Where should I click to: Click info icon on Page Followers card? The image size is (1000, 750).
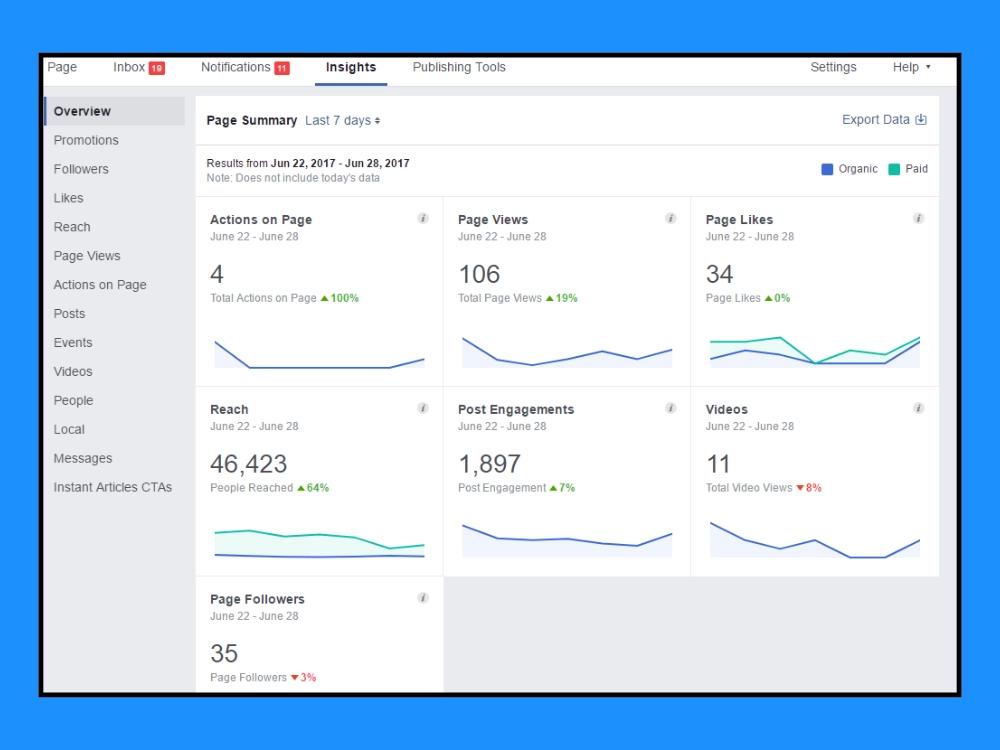(x=423, y=598)
